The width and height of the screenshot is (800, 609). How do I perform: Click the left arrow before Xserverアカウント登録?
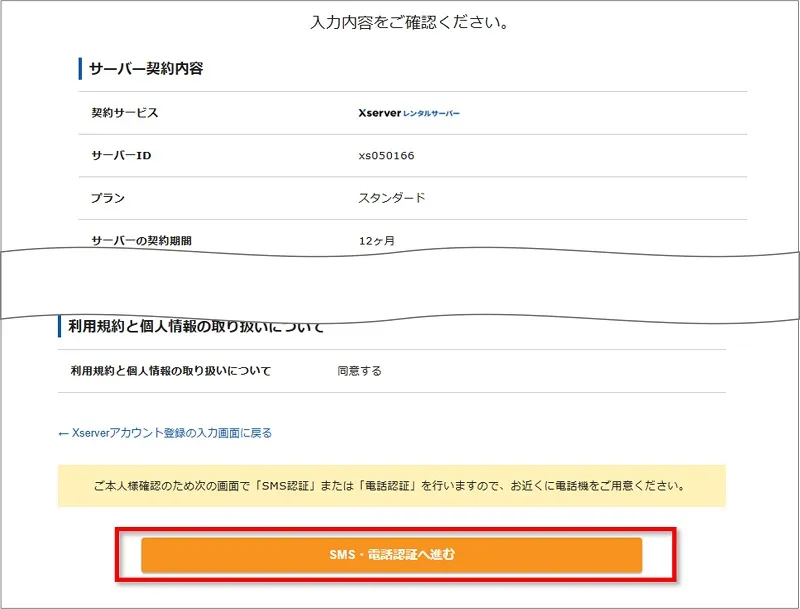(64, 433)
